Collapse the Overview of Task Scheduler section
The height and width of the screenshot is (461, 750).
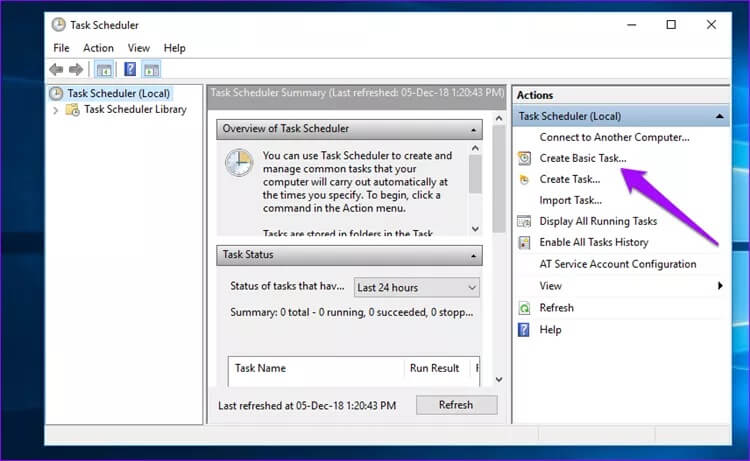point(473,130)
